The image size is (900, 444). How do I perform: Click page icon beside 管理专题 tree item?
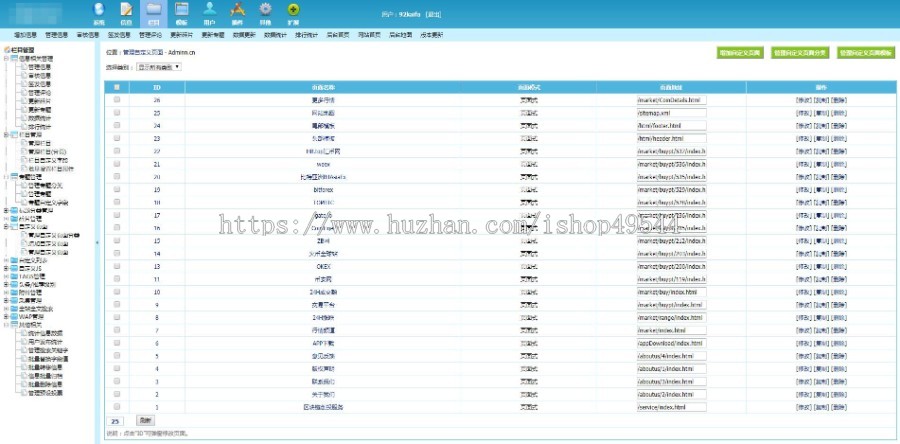24,194
